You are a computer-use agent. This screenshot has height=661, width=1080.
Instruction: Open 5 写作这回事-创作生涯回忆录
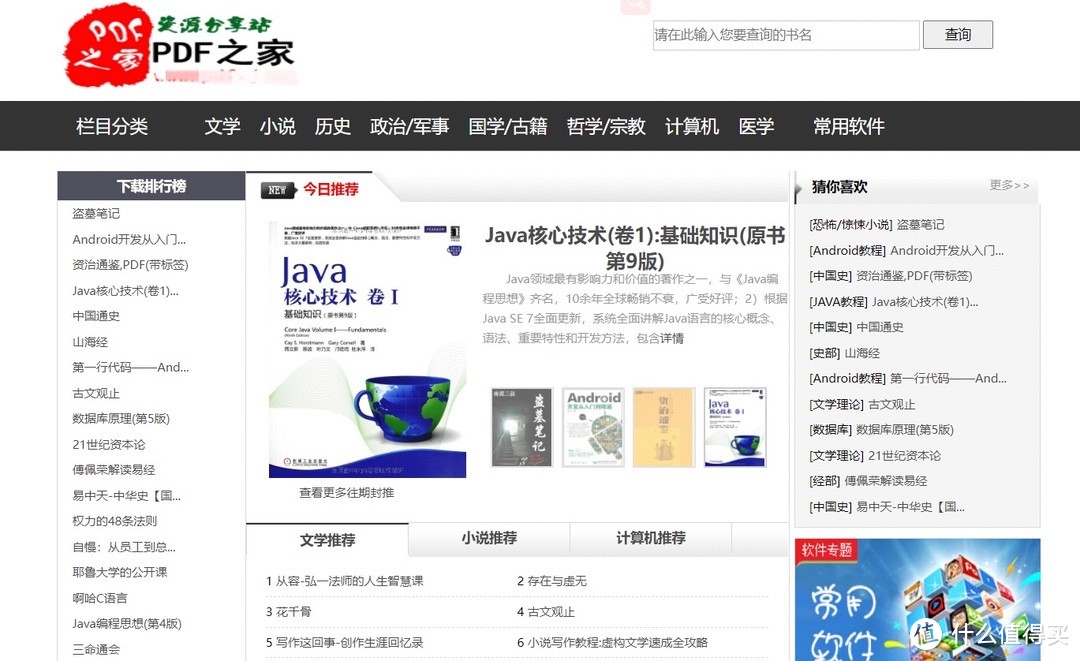(344, 642)
